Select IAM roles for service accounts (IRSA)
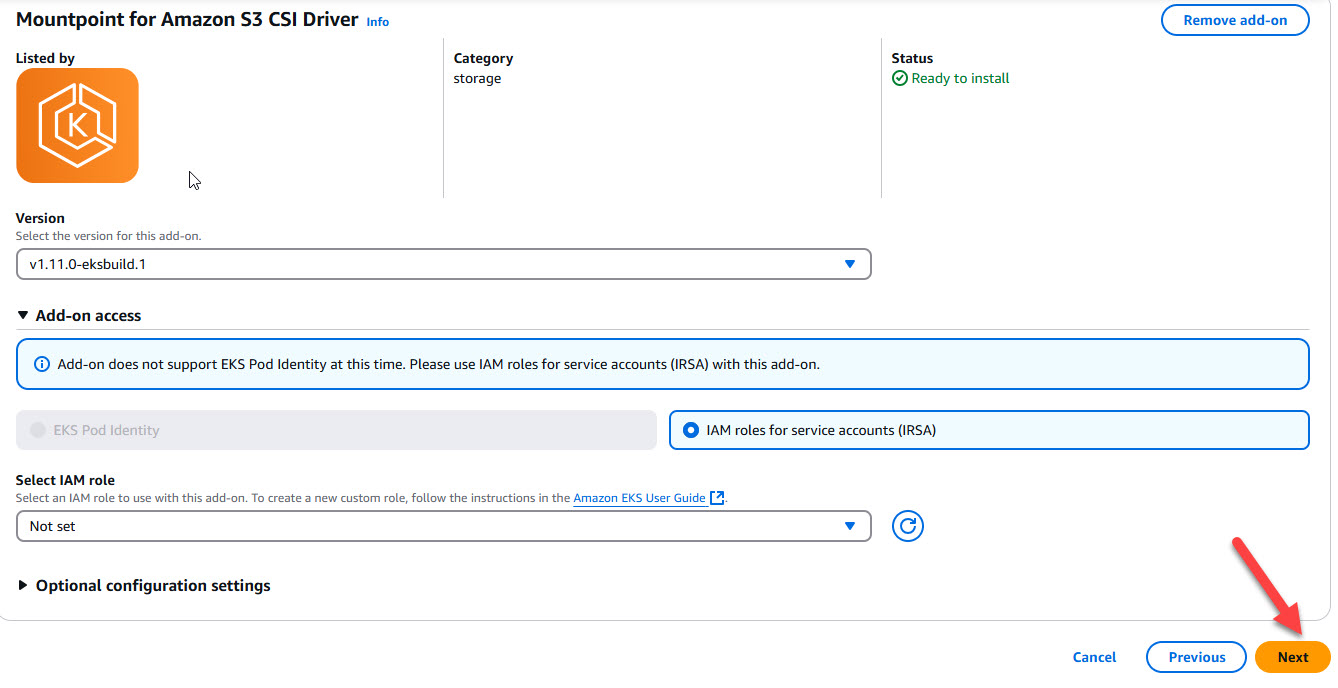This screenshot has width=1338, height=688. [989, 430]
